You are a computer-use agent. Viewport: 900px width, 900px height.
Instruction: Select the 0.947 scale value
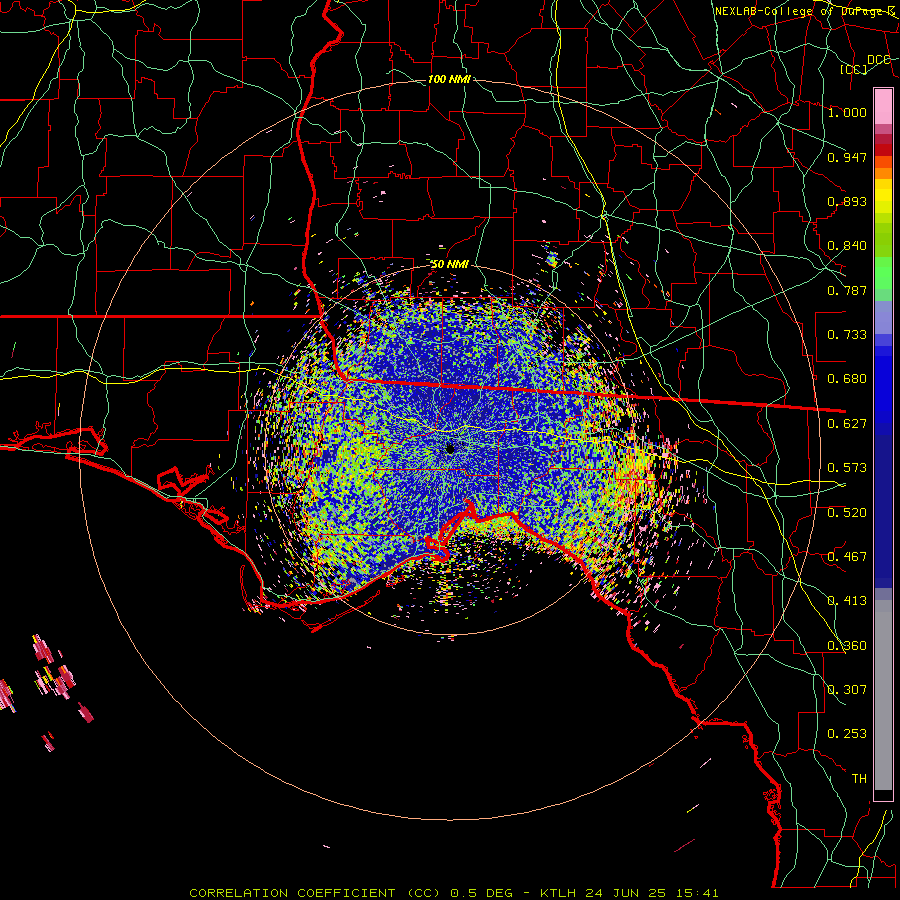(847, 157)
